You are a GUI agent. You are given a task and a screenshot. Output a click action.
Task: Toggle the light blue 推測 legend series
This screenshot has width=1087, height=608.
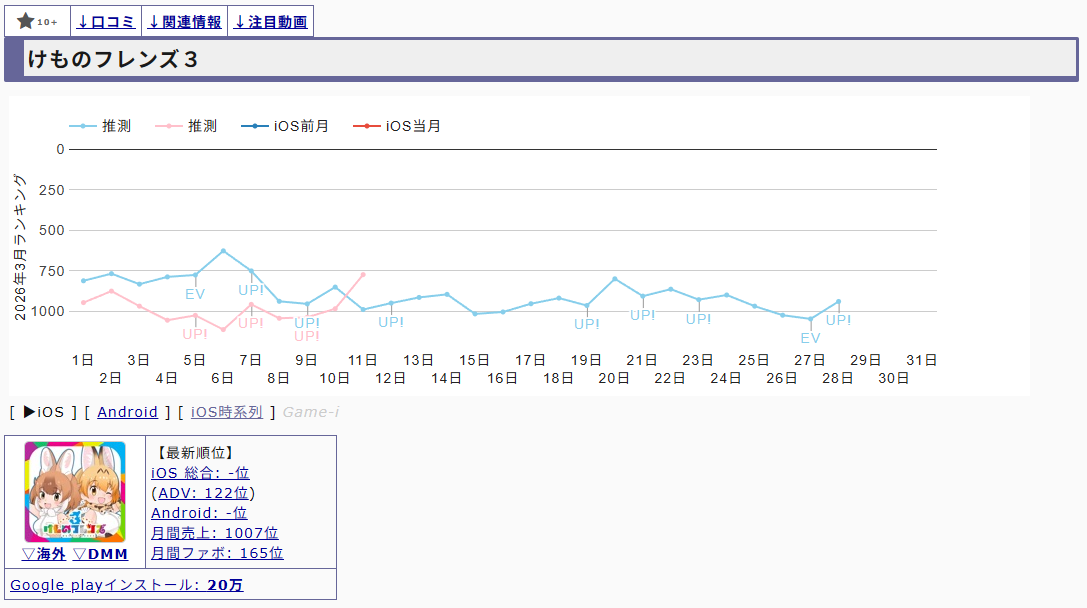click(100, 126)
